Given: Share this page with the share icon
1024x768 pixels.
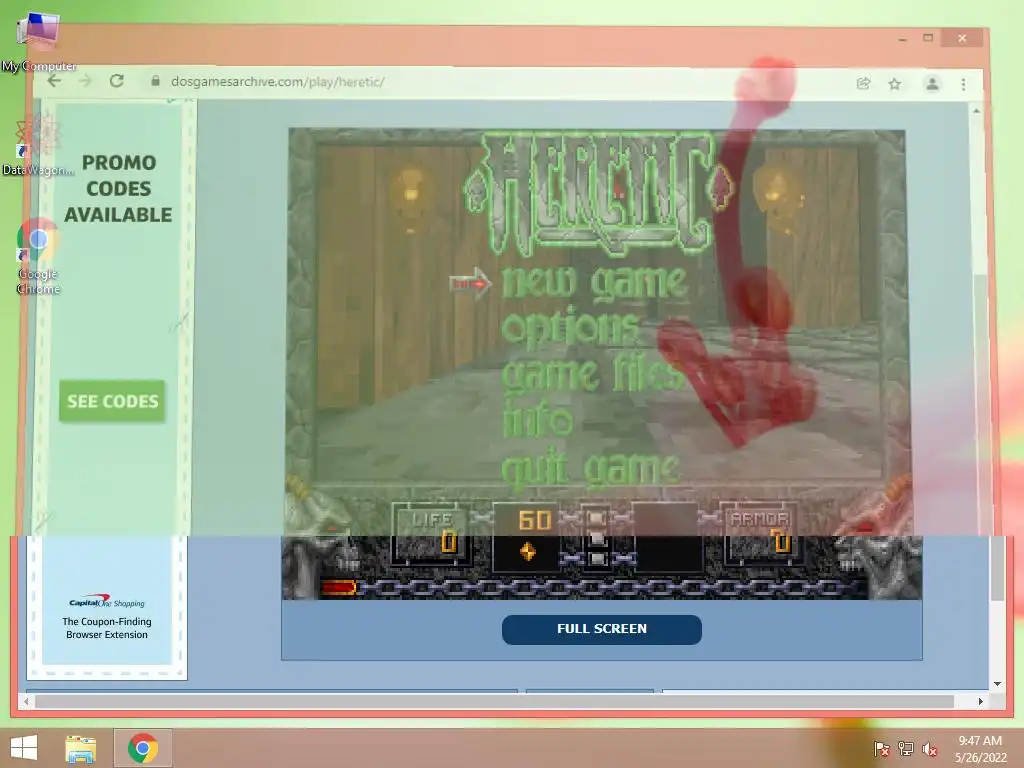Looking at the screenshot, I should 863,84.
